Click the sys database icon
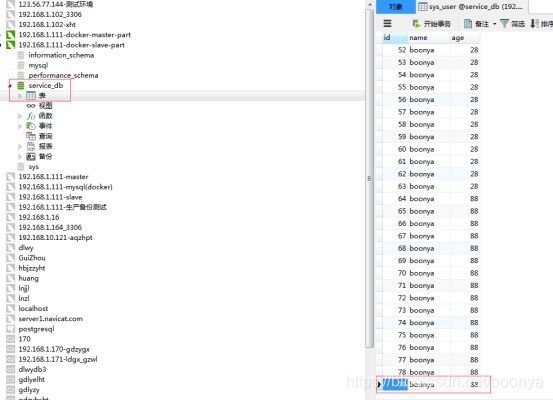Screen dimensions: 553x400 (21, 166)
